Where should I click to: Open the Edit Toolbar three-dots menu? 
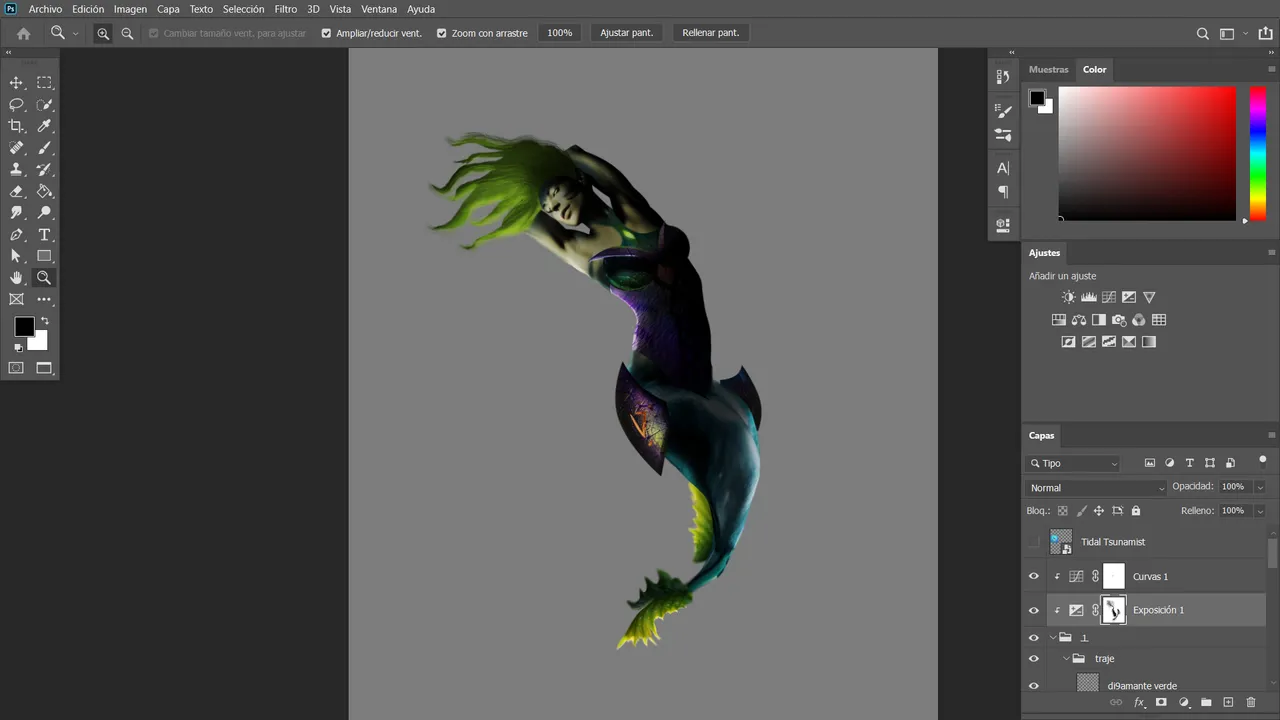(x=44, y=299)
